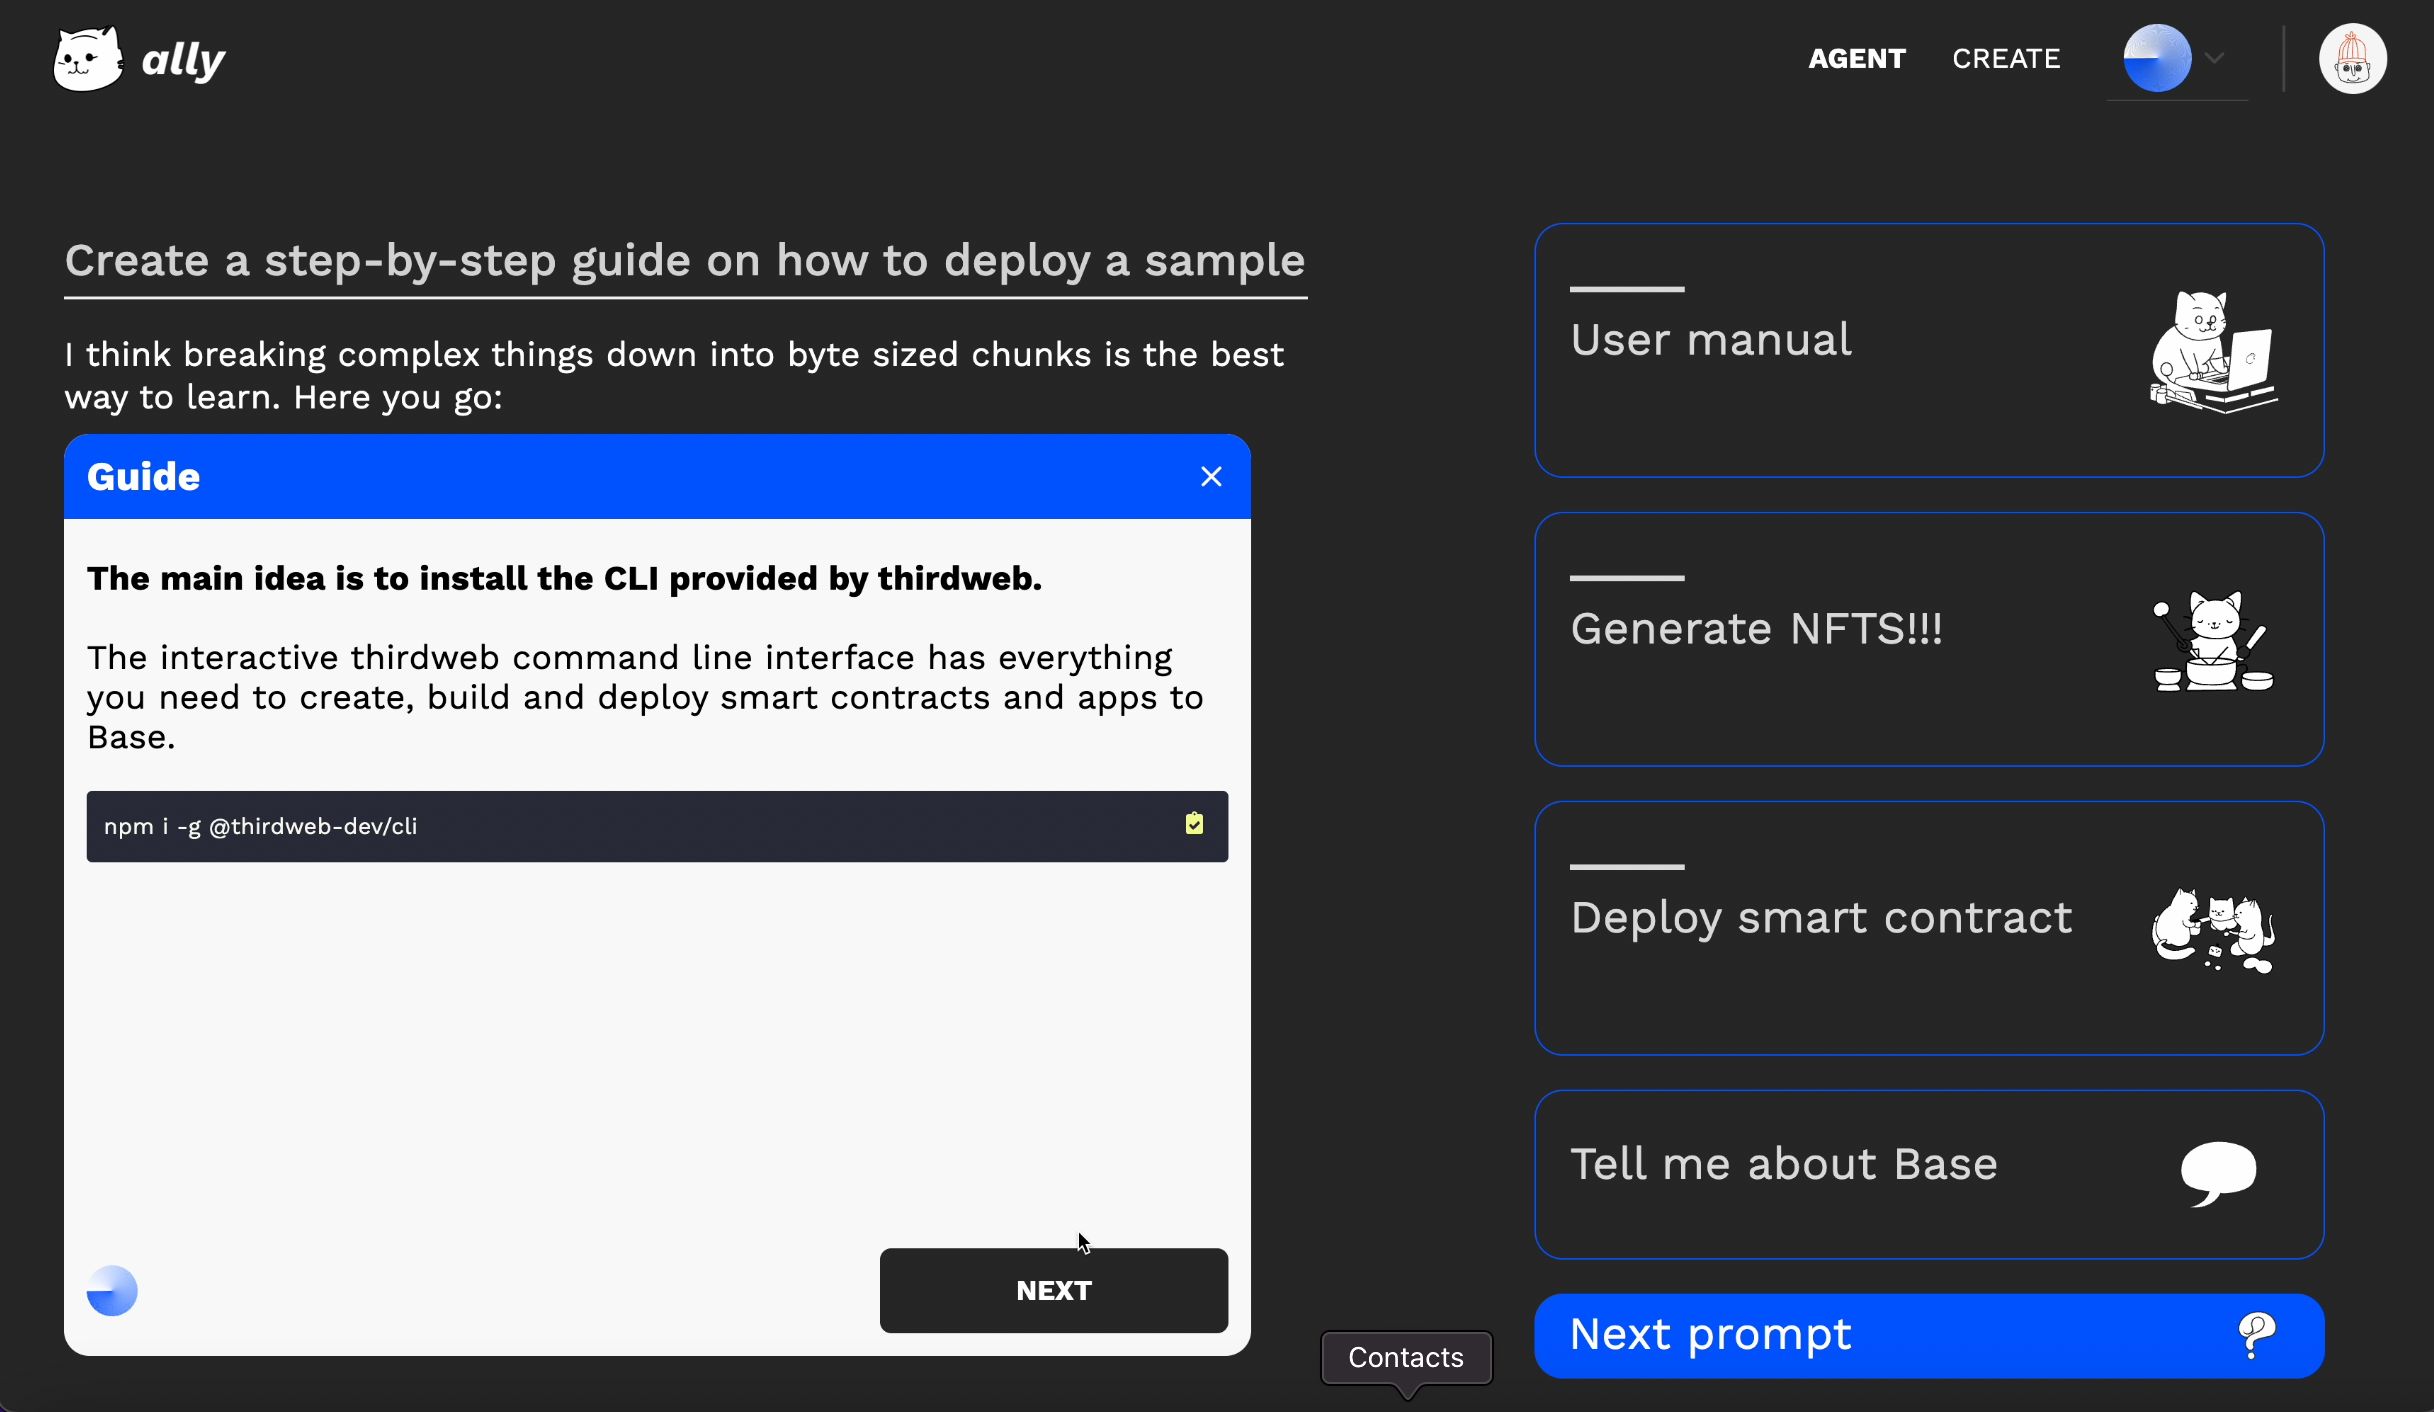Click the npm i -g code block
The image size is (2434, 1412).
point(657,827)
